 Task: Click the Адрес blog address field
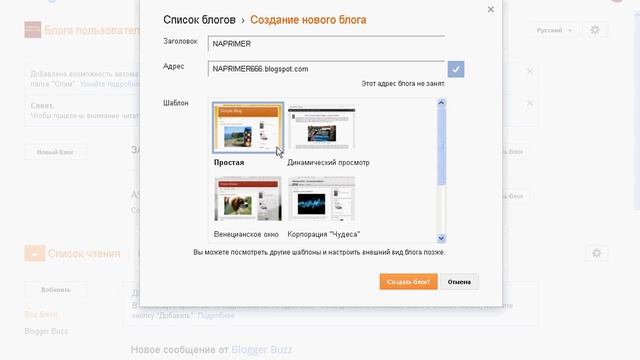click(326, 69)
